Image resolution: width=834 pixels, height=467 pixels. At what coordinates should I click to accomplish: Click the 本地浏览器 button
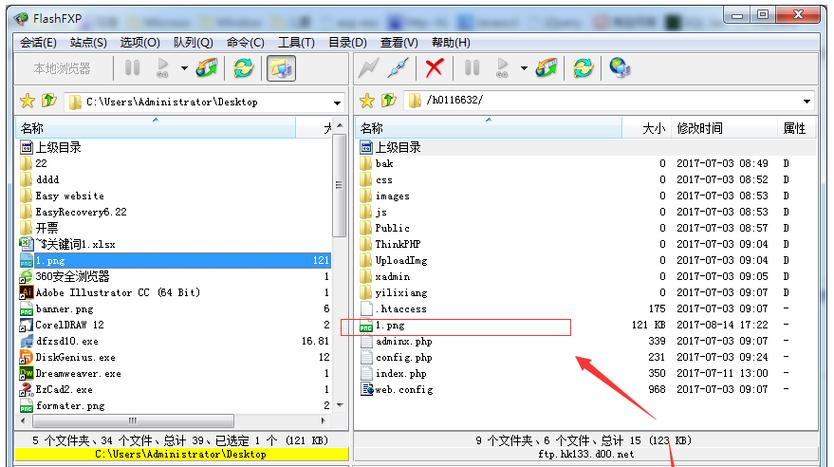tap(62, 69)
